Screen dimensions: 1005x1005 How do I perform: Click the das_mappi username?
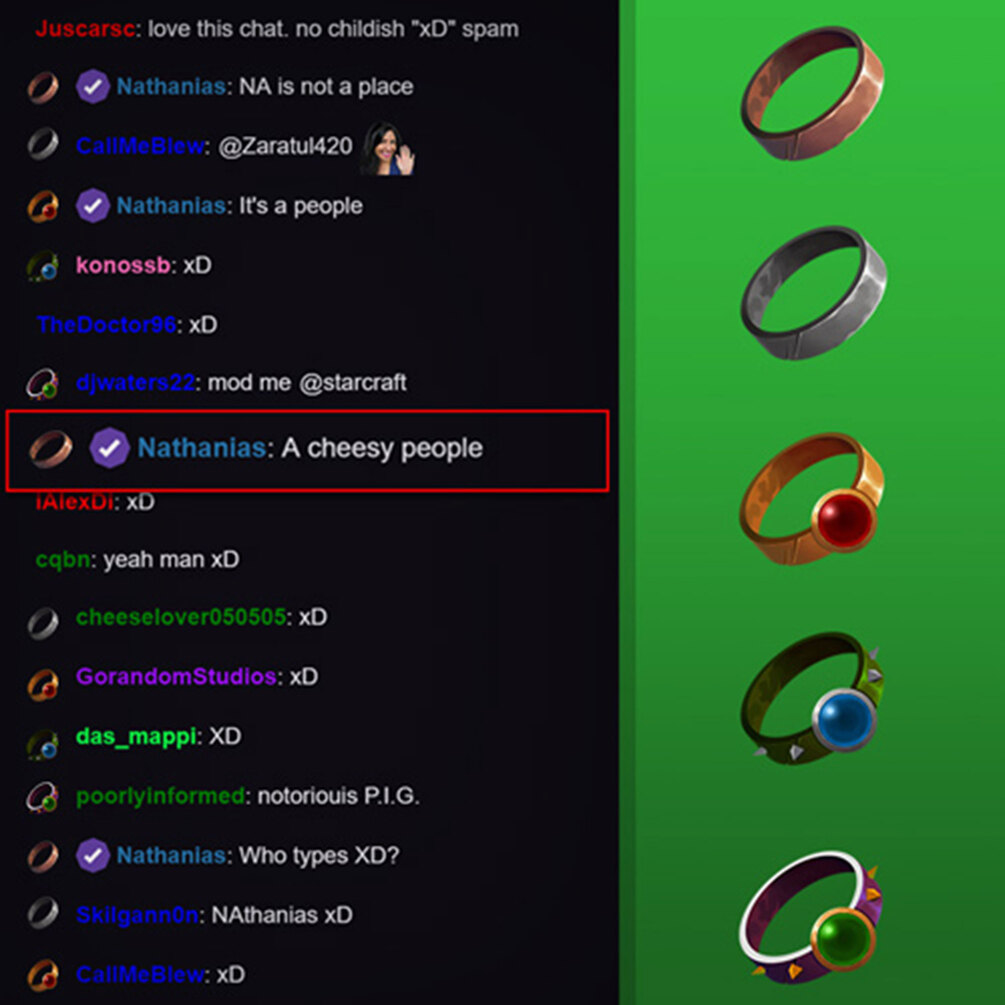click(x=135, y=736)
